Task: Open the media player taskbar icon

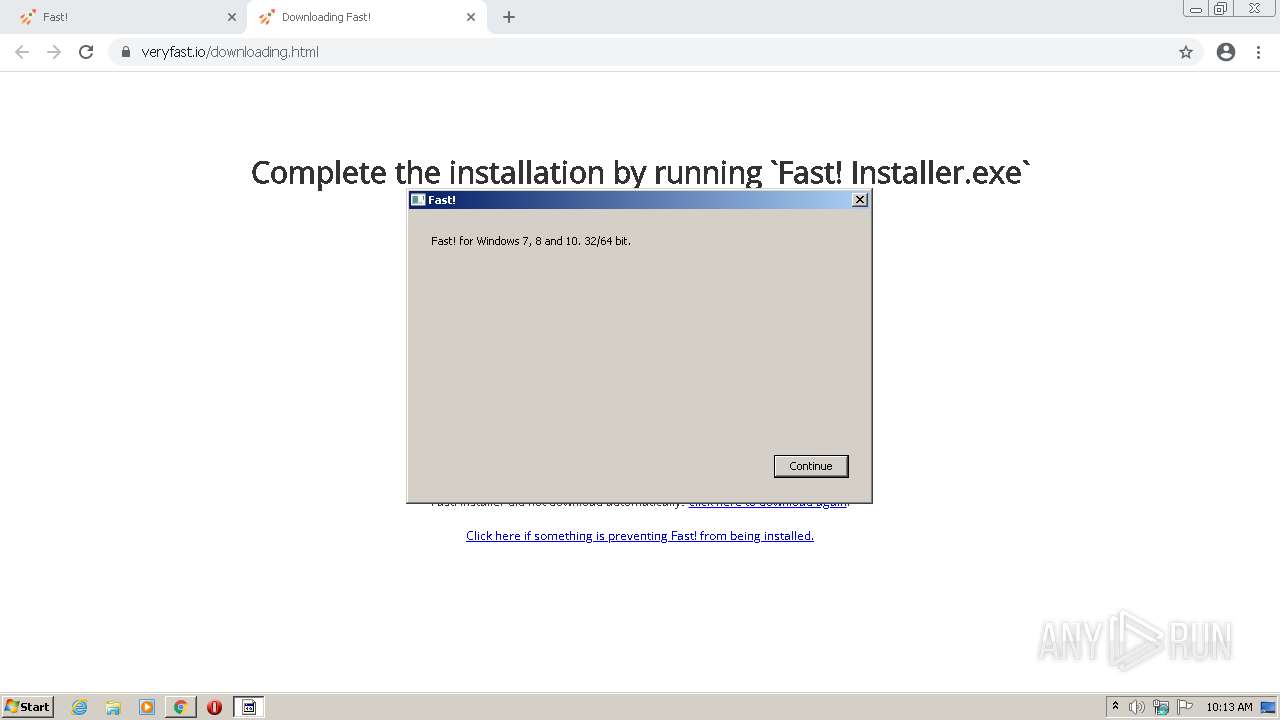Action: [147, 707]
